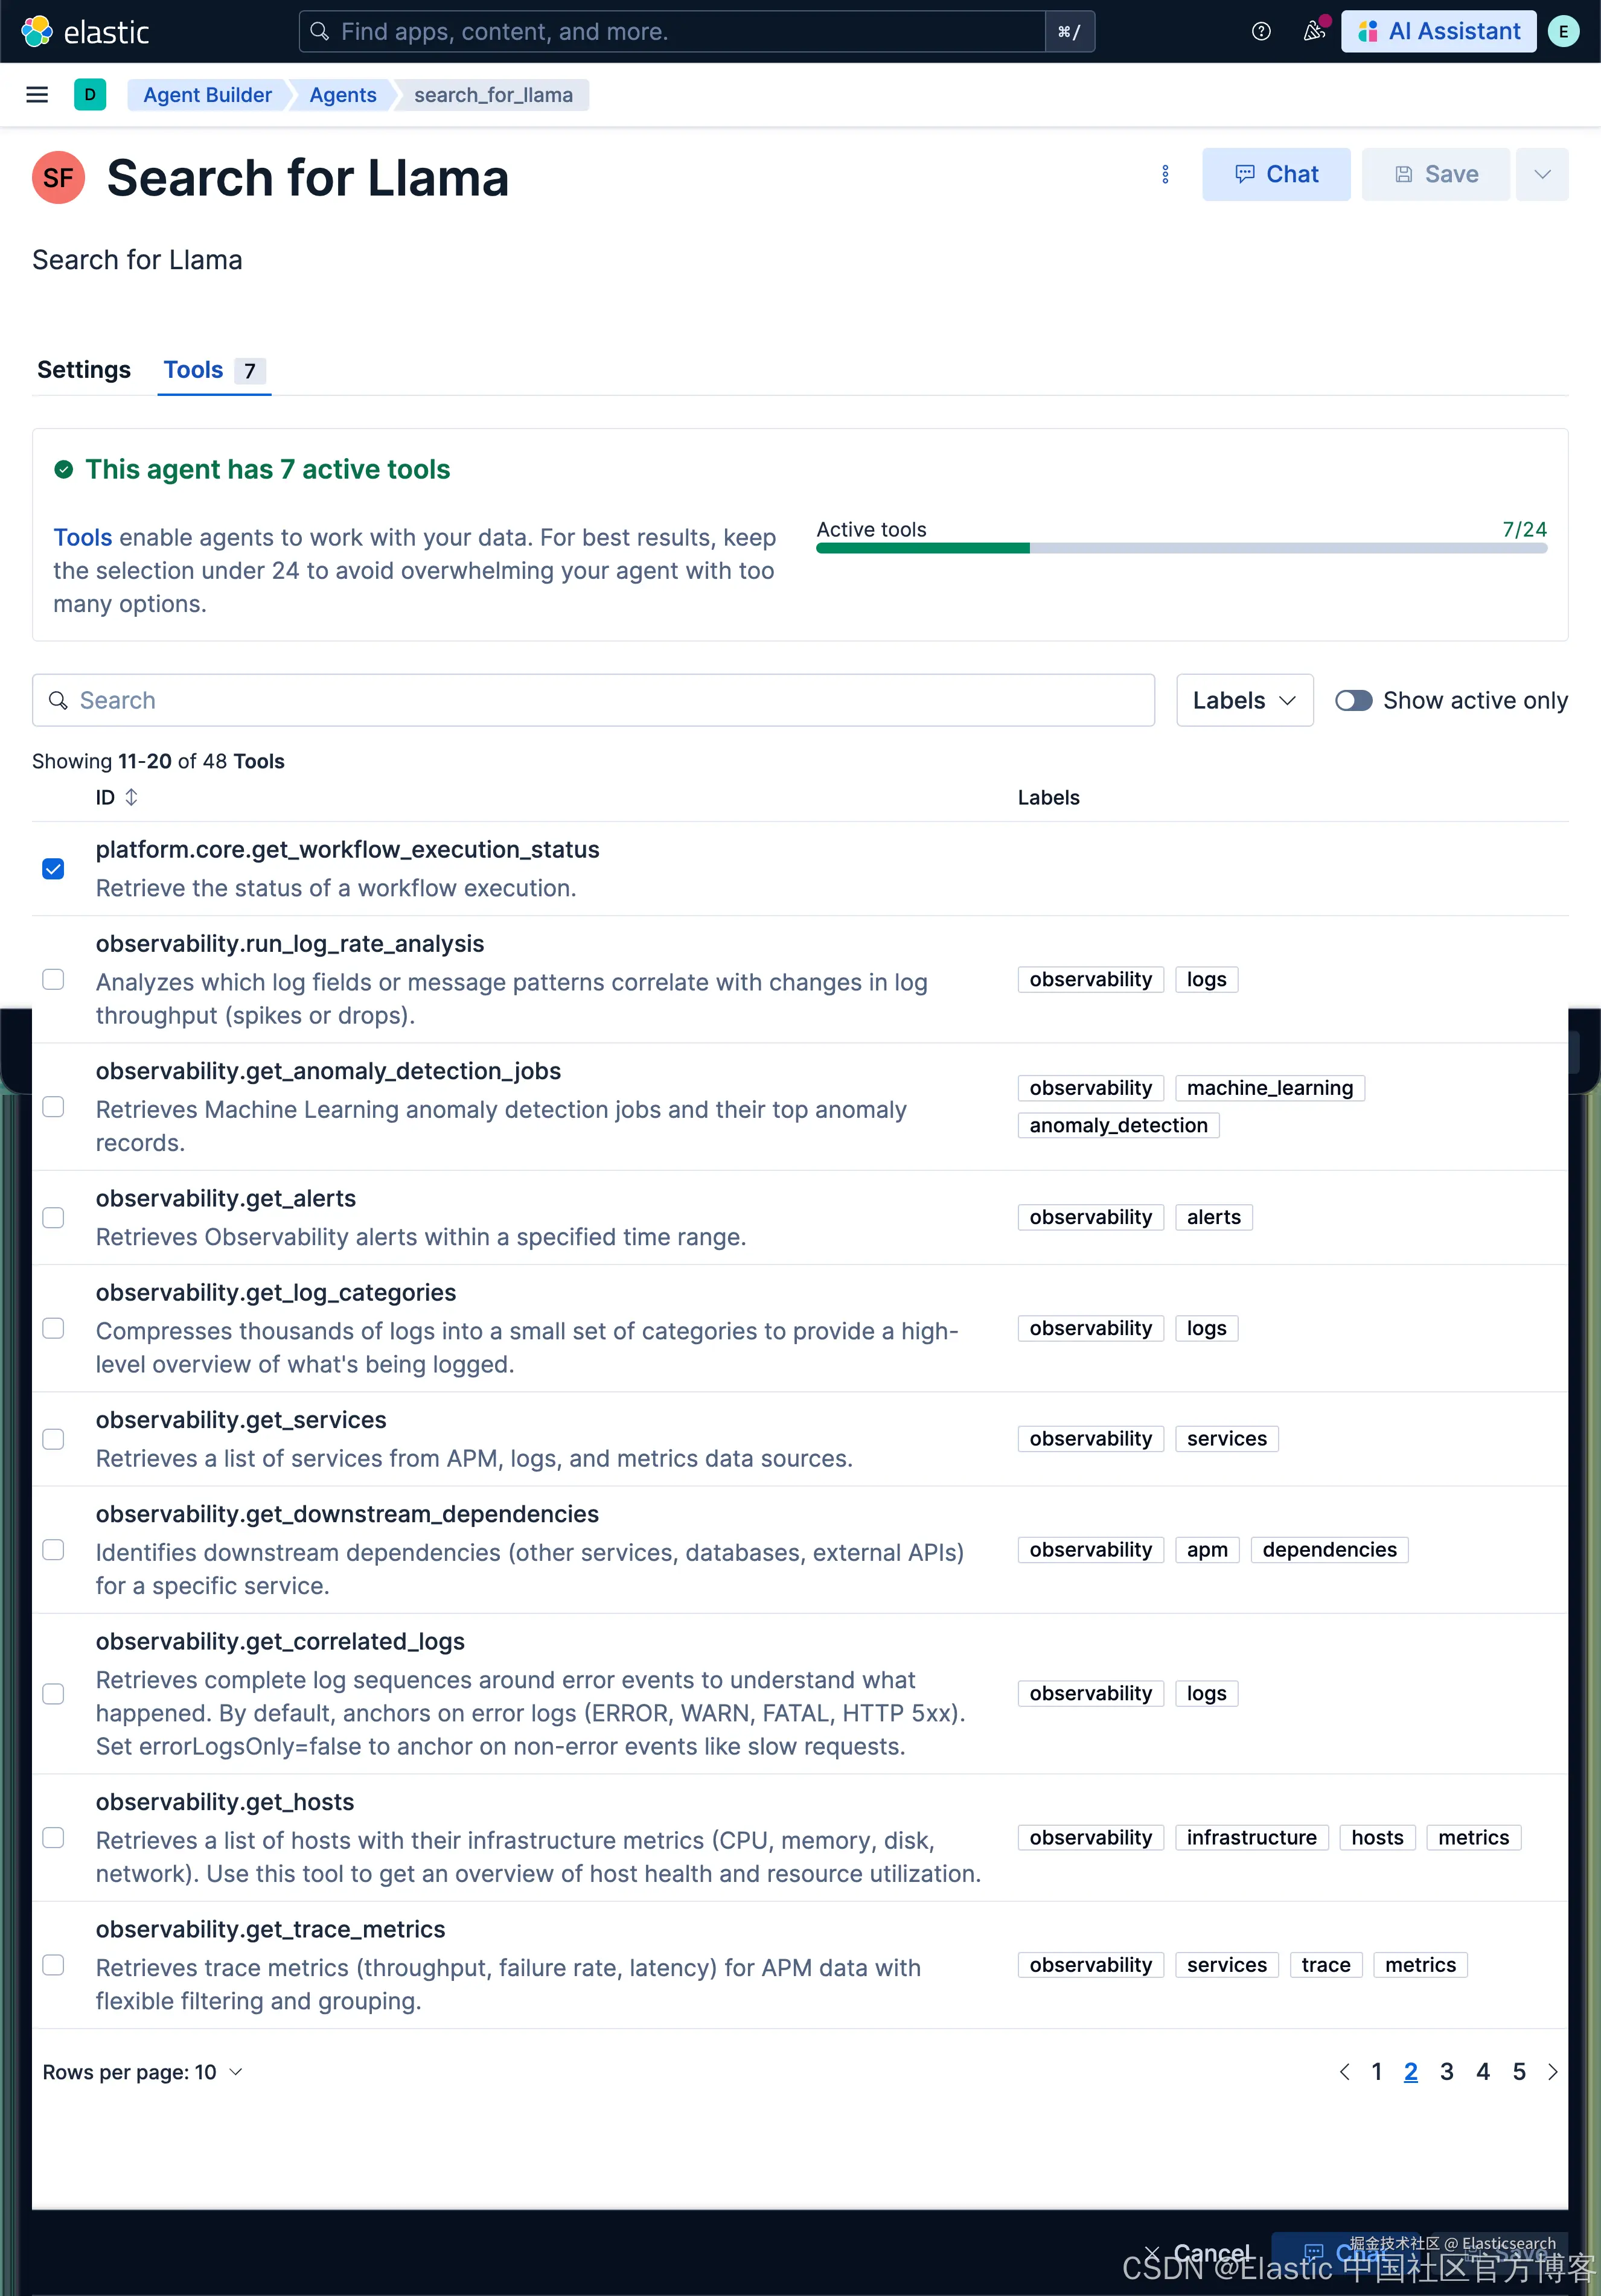The width and height of the screenshot is (1601, 2296).
Task: Switch to the Settings tab
Action: point(84,370)
